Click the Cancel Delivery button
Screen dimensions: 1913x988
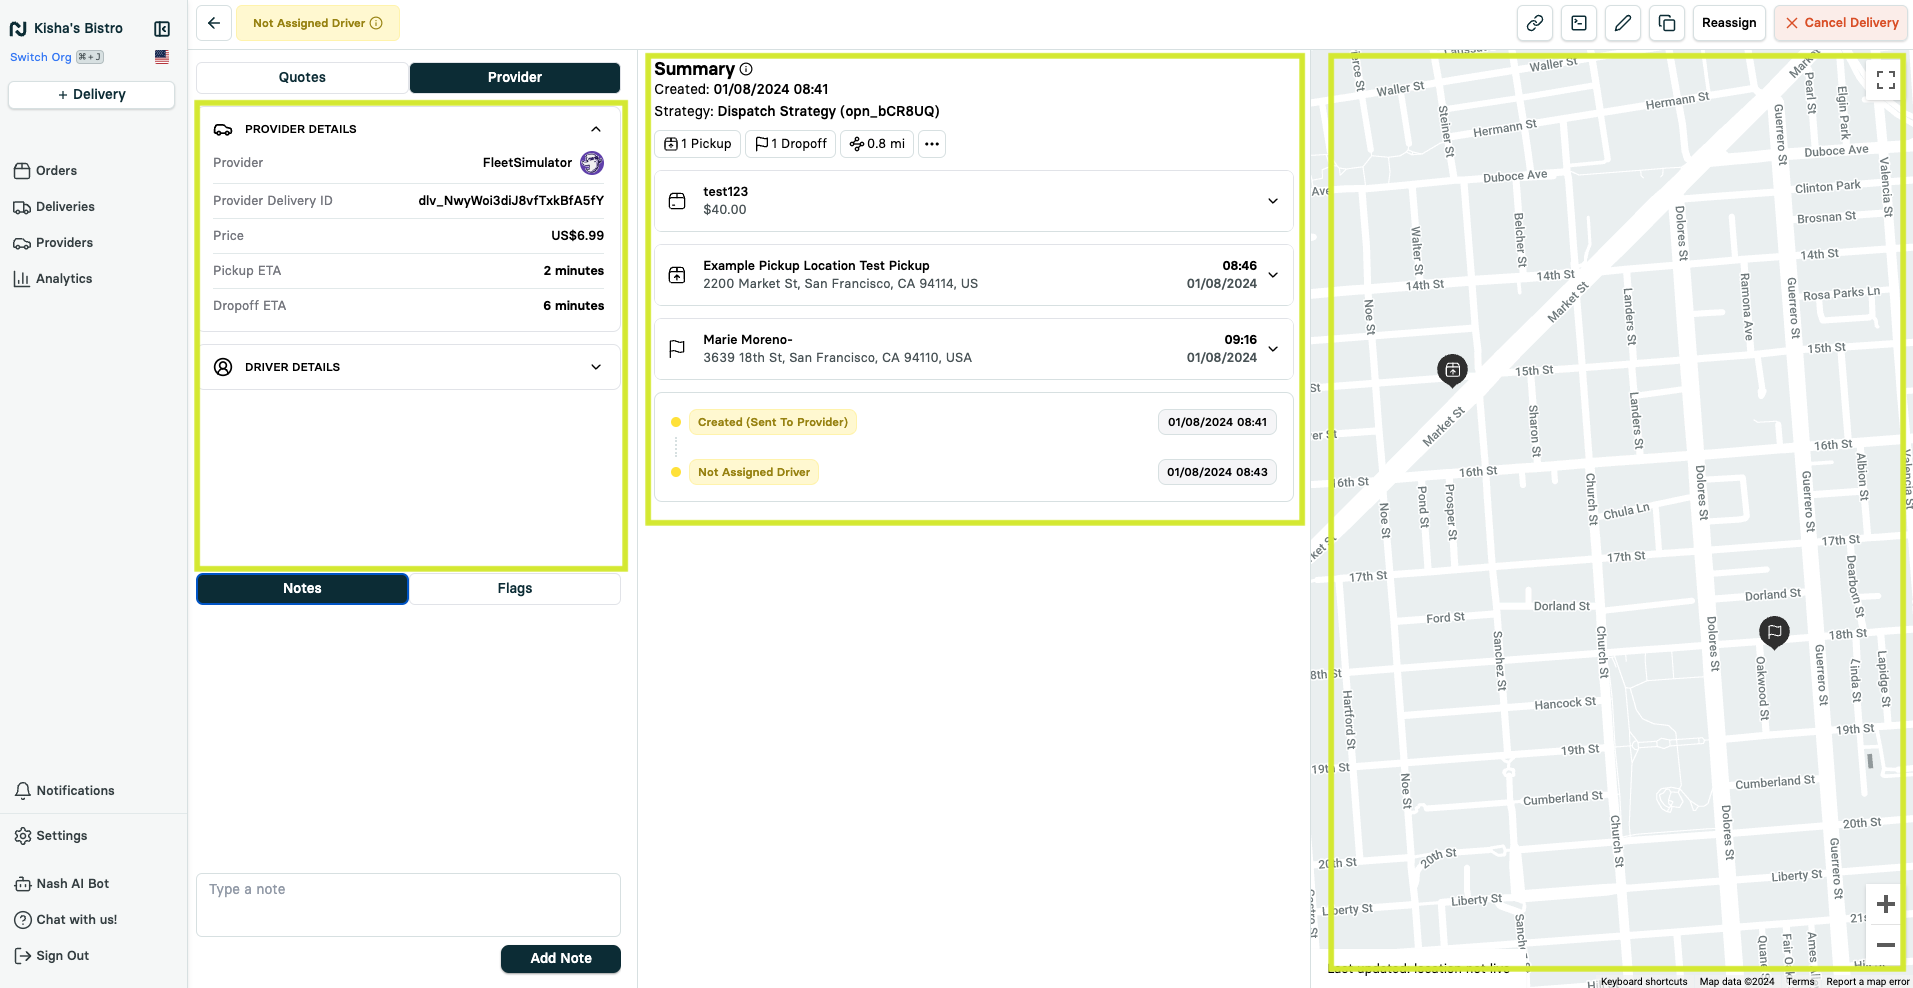pyautogui.click(x=1840, y=23)
